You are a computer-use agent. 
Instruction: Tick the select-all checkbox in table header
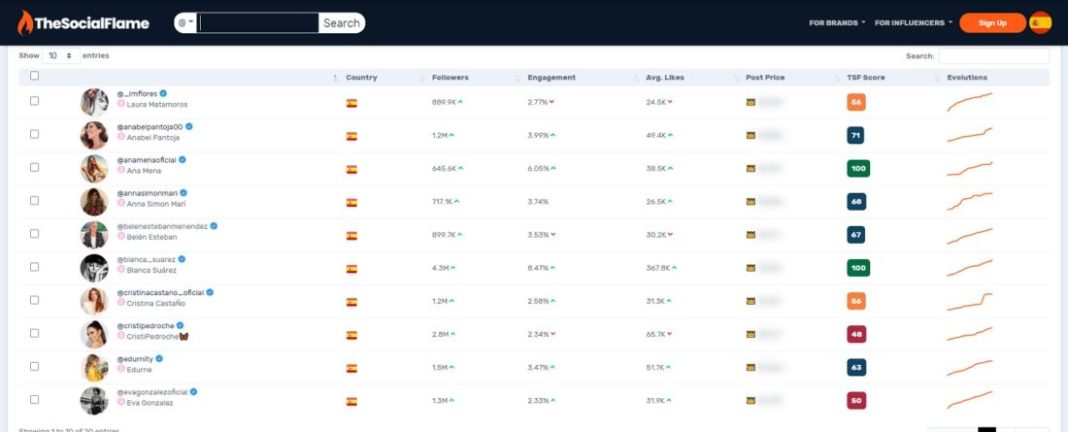34,76
